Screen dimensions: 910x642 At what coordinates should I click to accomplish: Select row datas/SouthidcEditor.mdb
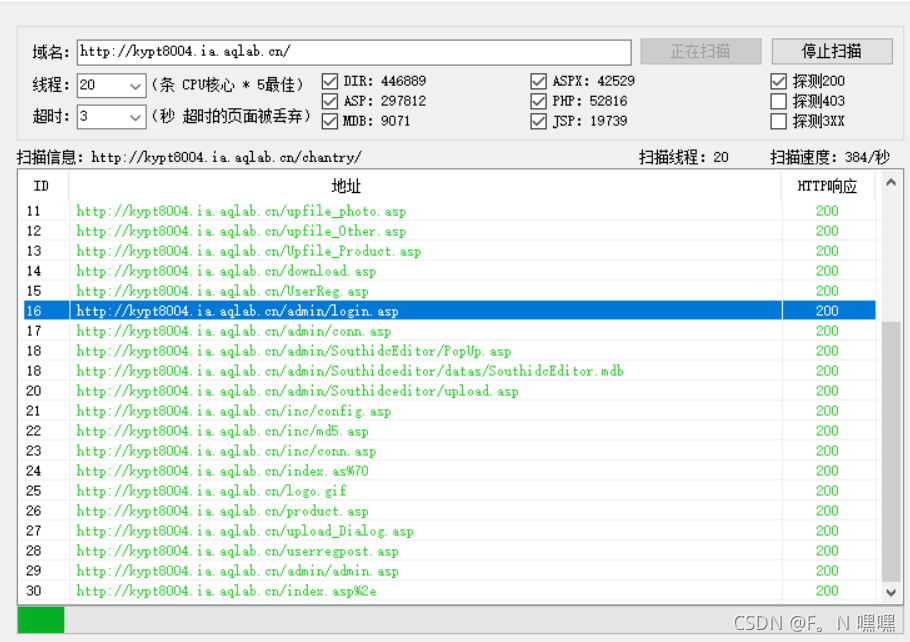click(x=449, y=371)
